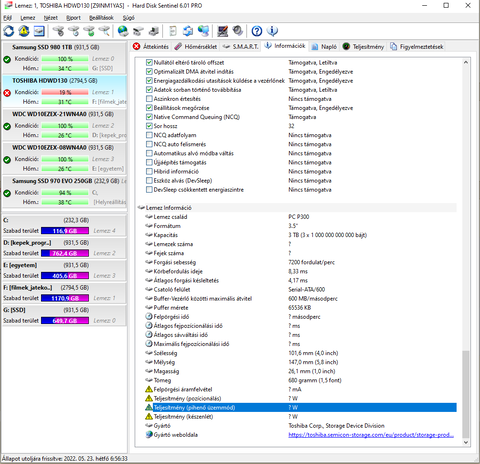This screenshot has width=480, height=464.
Task: Switch to the Napló tab
Action: pos(324,47)
